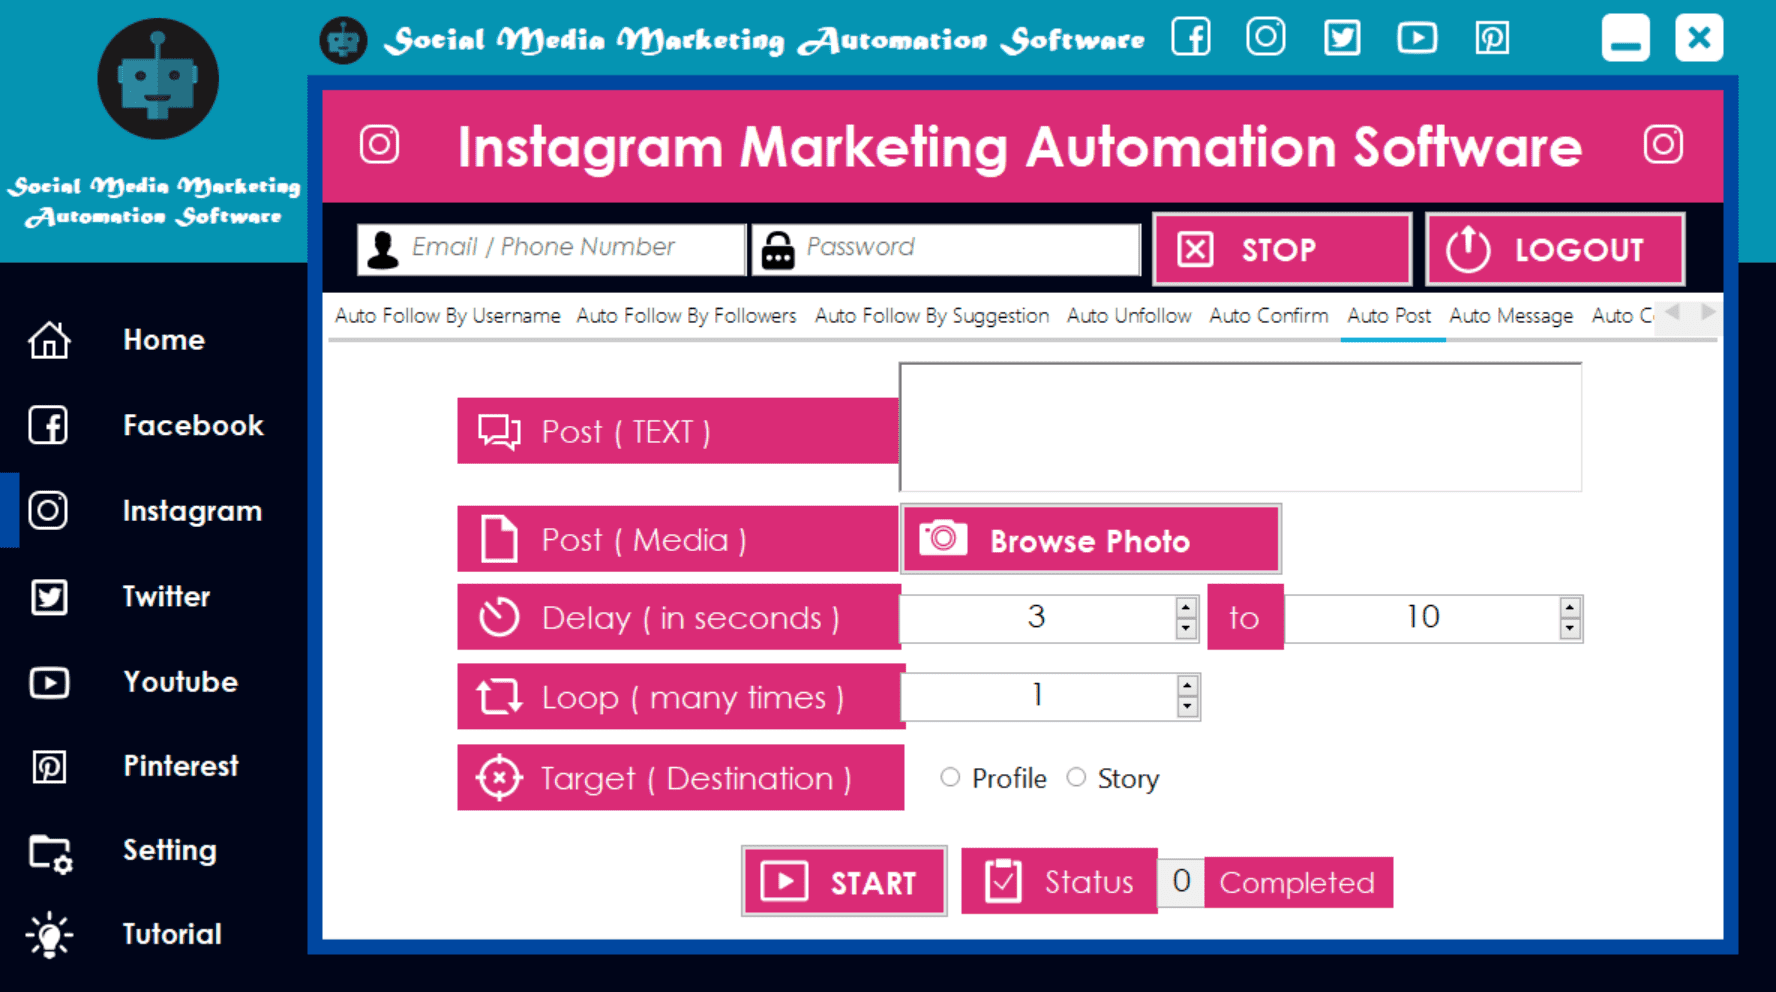Open the Auto Follow By Suggestion tab
The width and height of the screenshot is (1776, 992).
(932, 316)
